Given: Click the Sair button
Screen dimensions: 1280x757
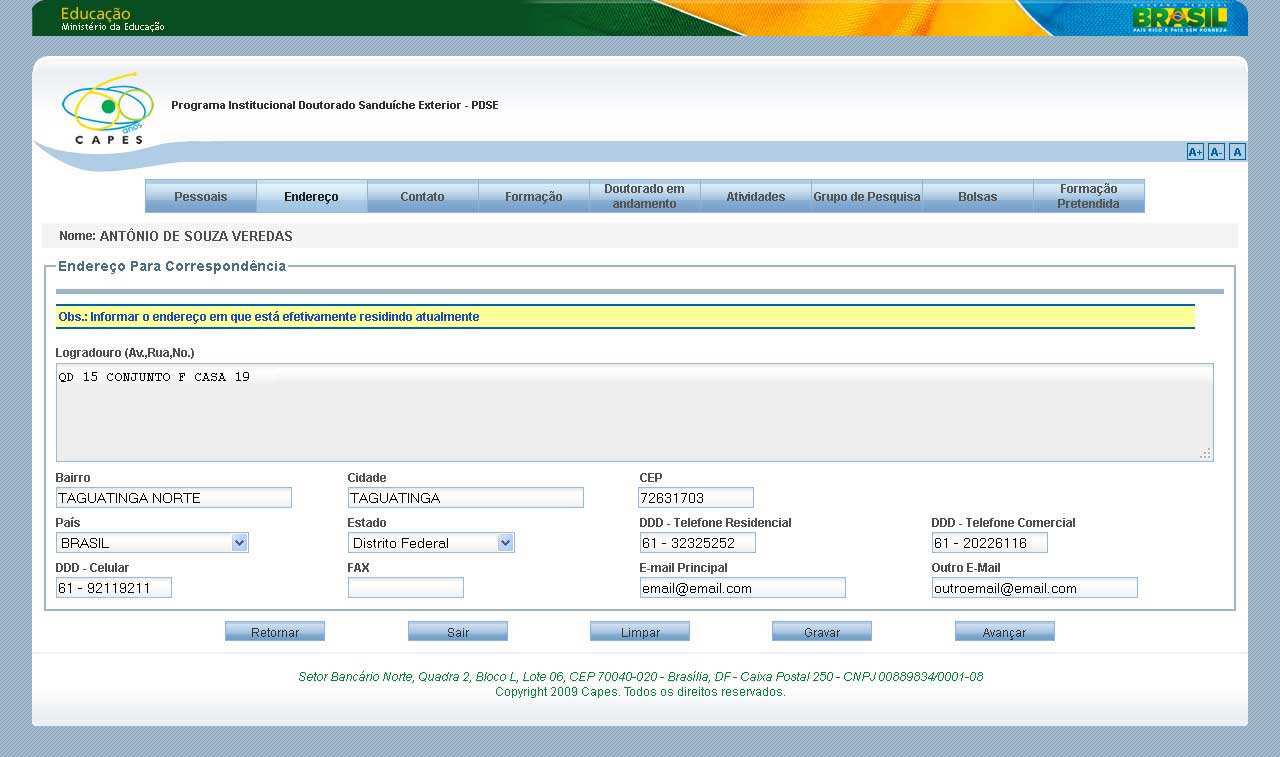Looking at the screenshot, I should pos(458,632).
